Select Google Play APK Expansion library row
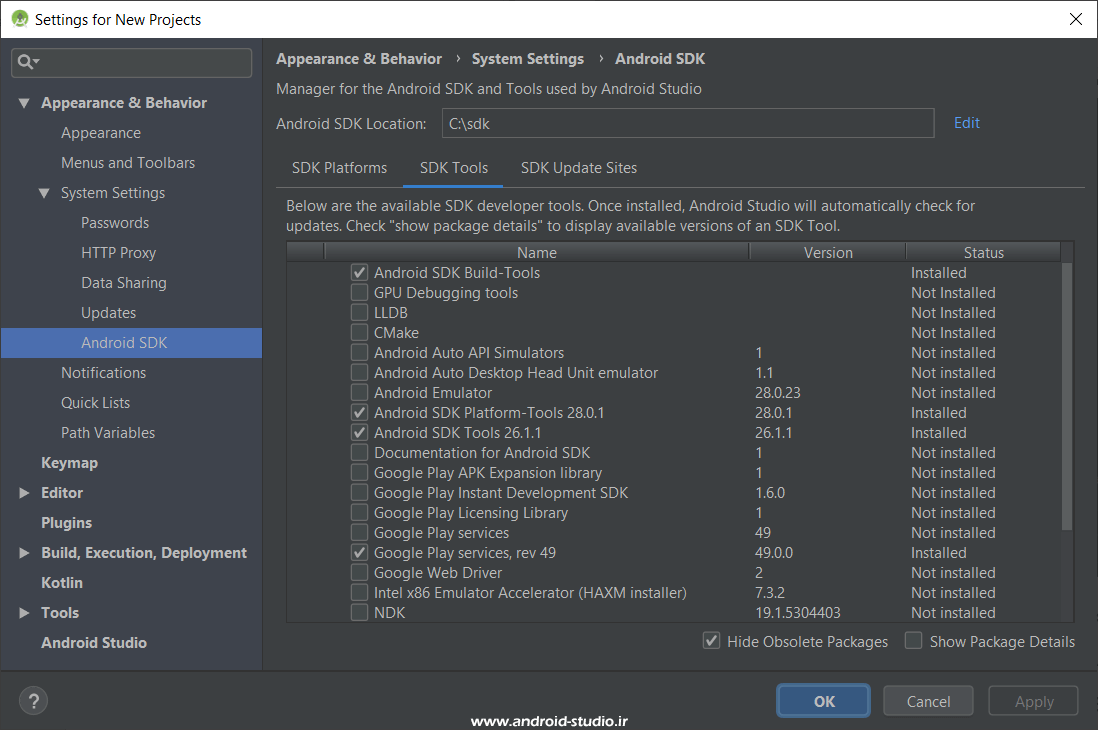Image resolution: width=1098 pixels, height=730 pixels. click(x=674, y=473)
